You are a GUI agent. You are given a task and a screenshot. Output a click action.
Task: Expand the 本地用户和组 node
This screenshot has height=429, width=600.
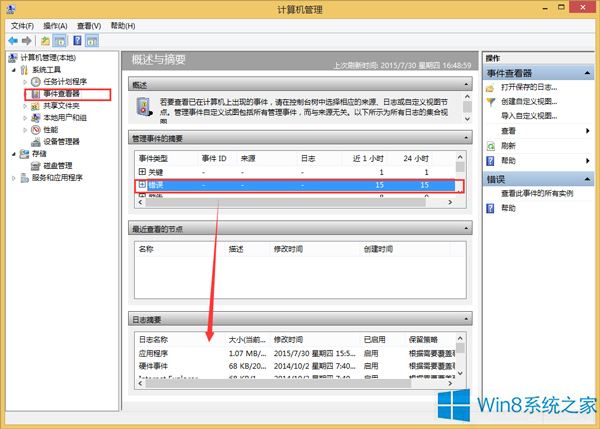[25, 118]
